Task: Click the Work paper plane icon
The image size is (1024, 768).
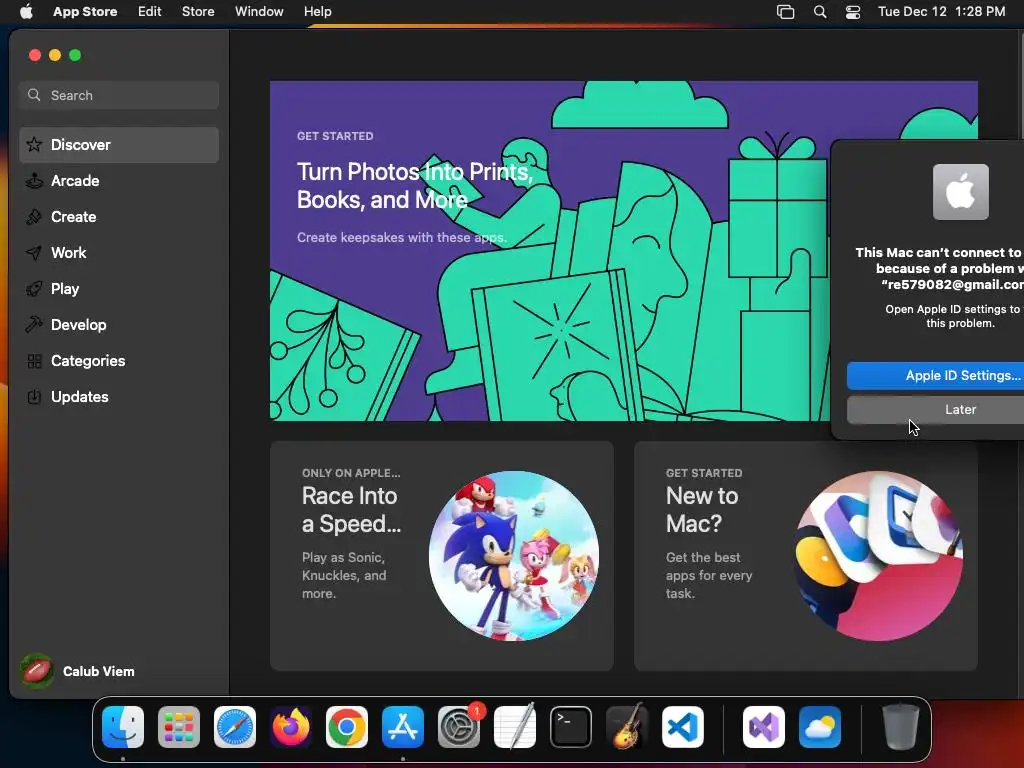Action: click(x=34, y=253)
